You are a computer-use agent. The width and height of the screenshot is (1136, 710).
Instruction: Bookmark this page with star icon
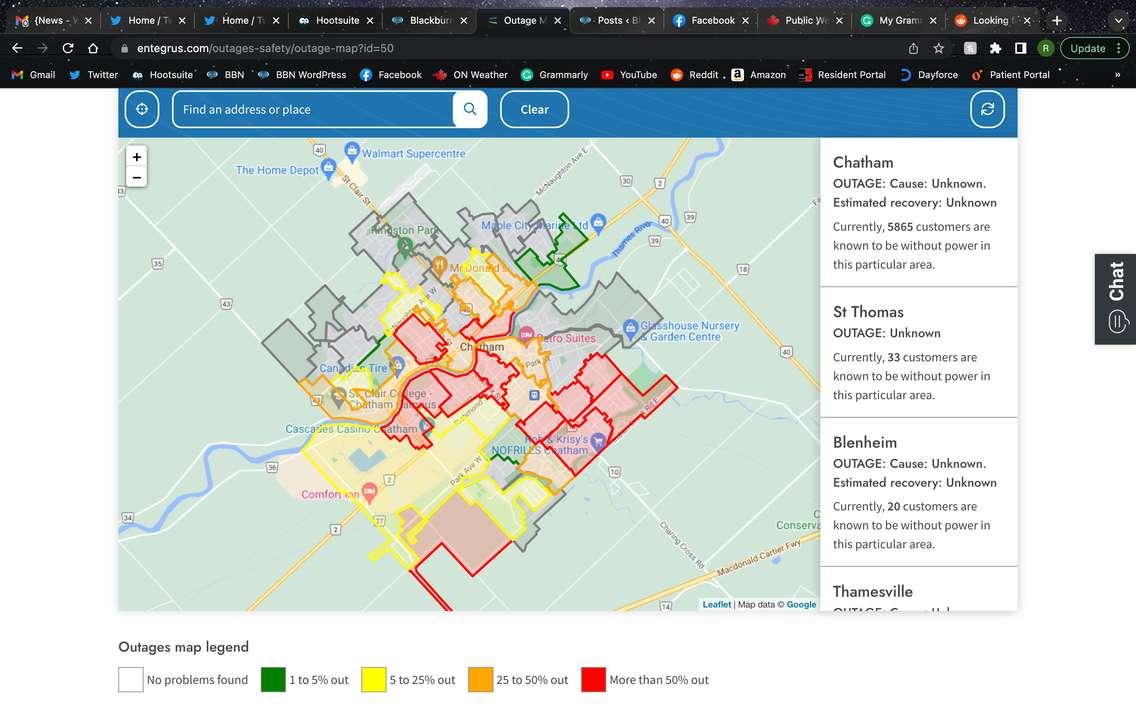(x=939, y=48)
